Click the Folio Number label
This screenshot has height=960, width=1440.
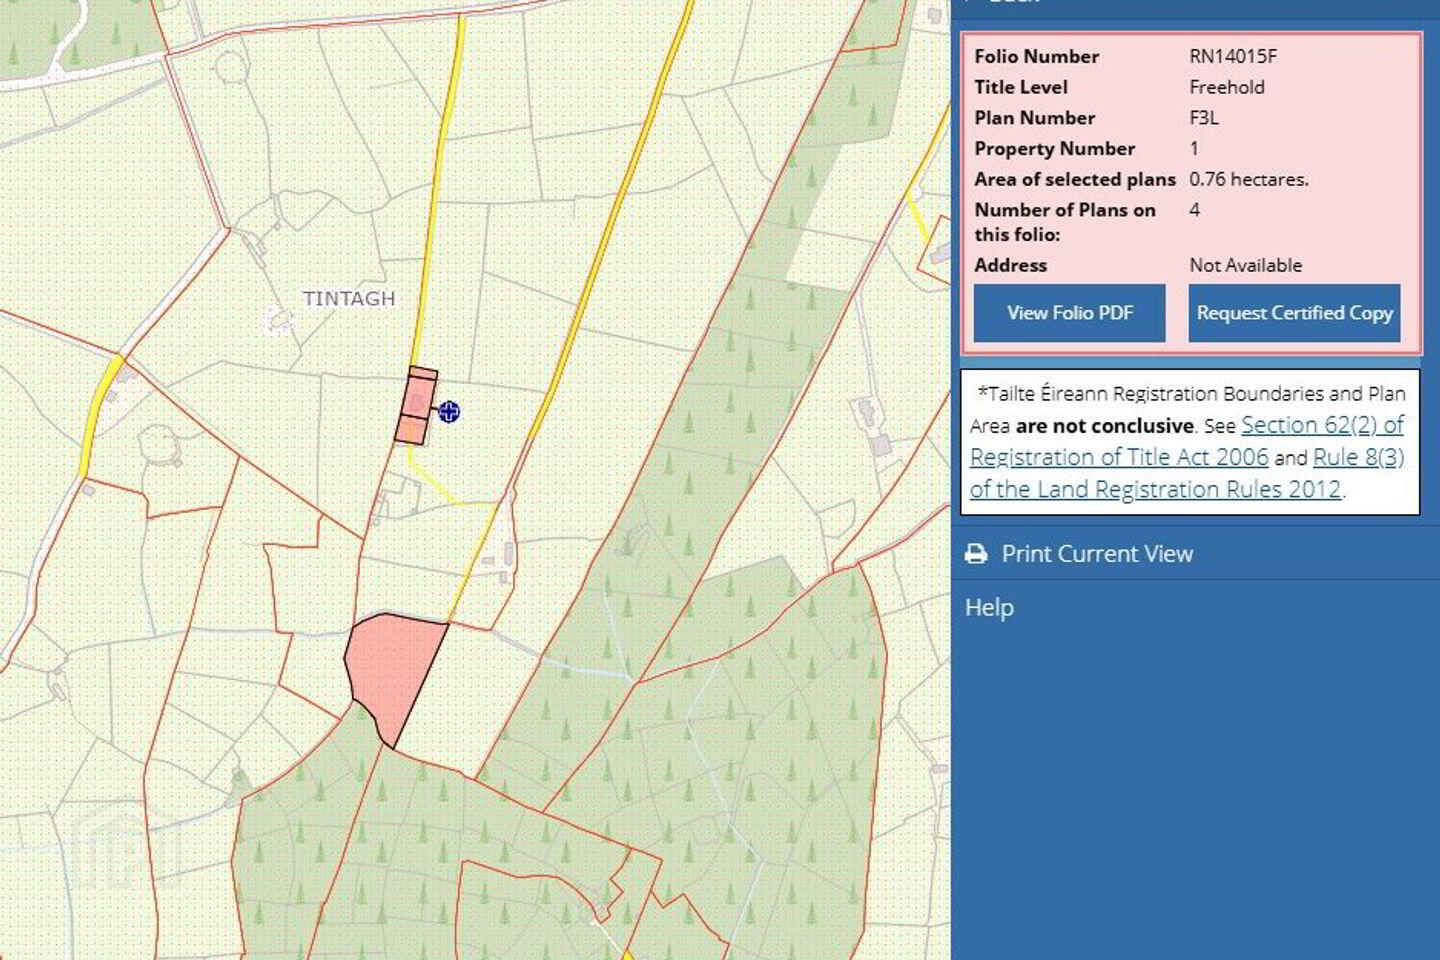pyautogui.click(x=1036, y=56)
